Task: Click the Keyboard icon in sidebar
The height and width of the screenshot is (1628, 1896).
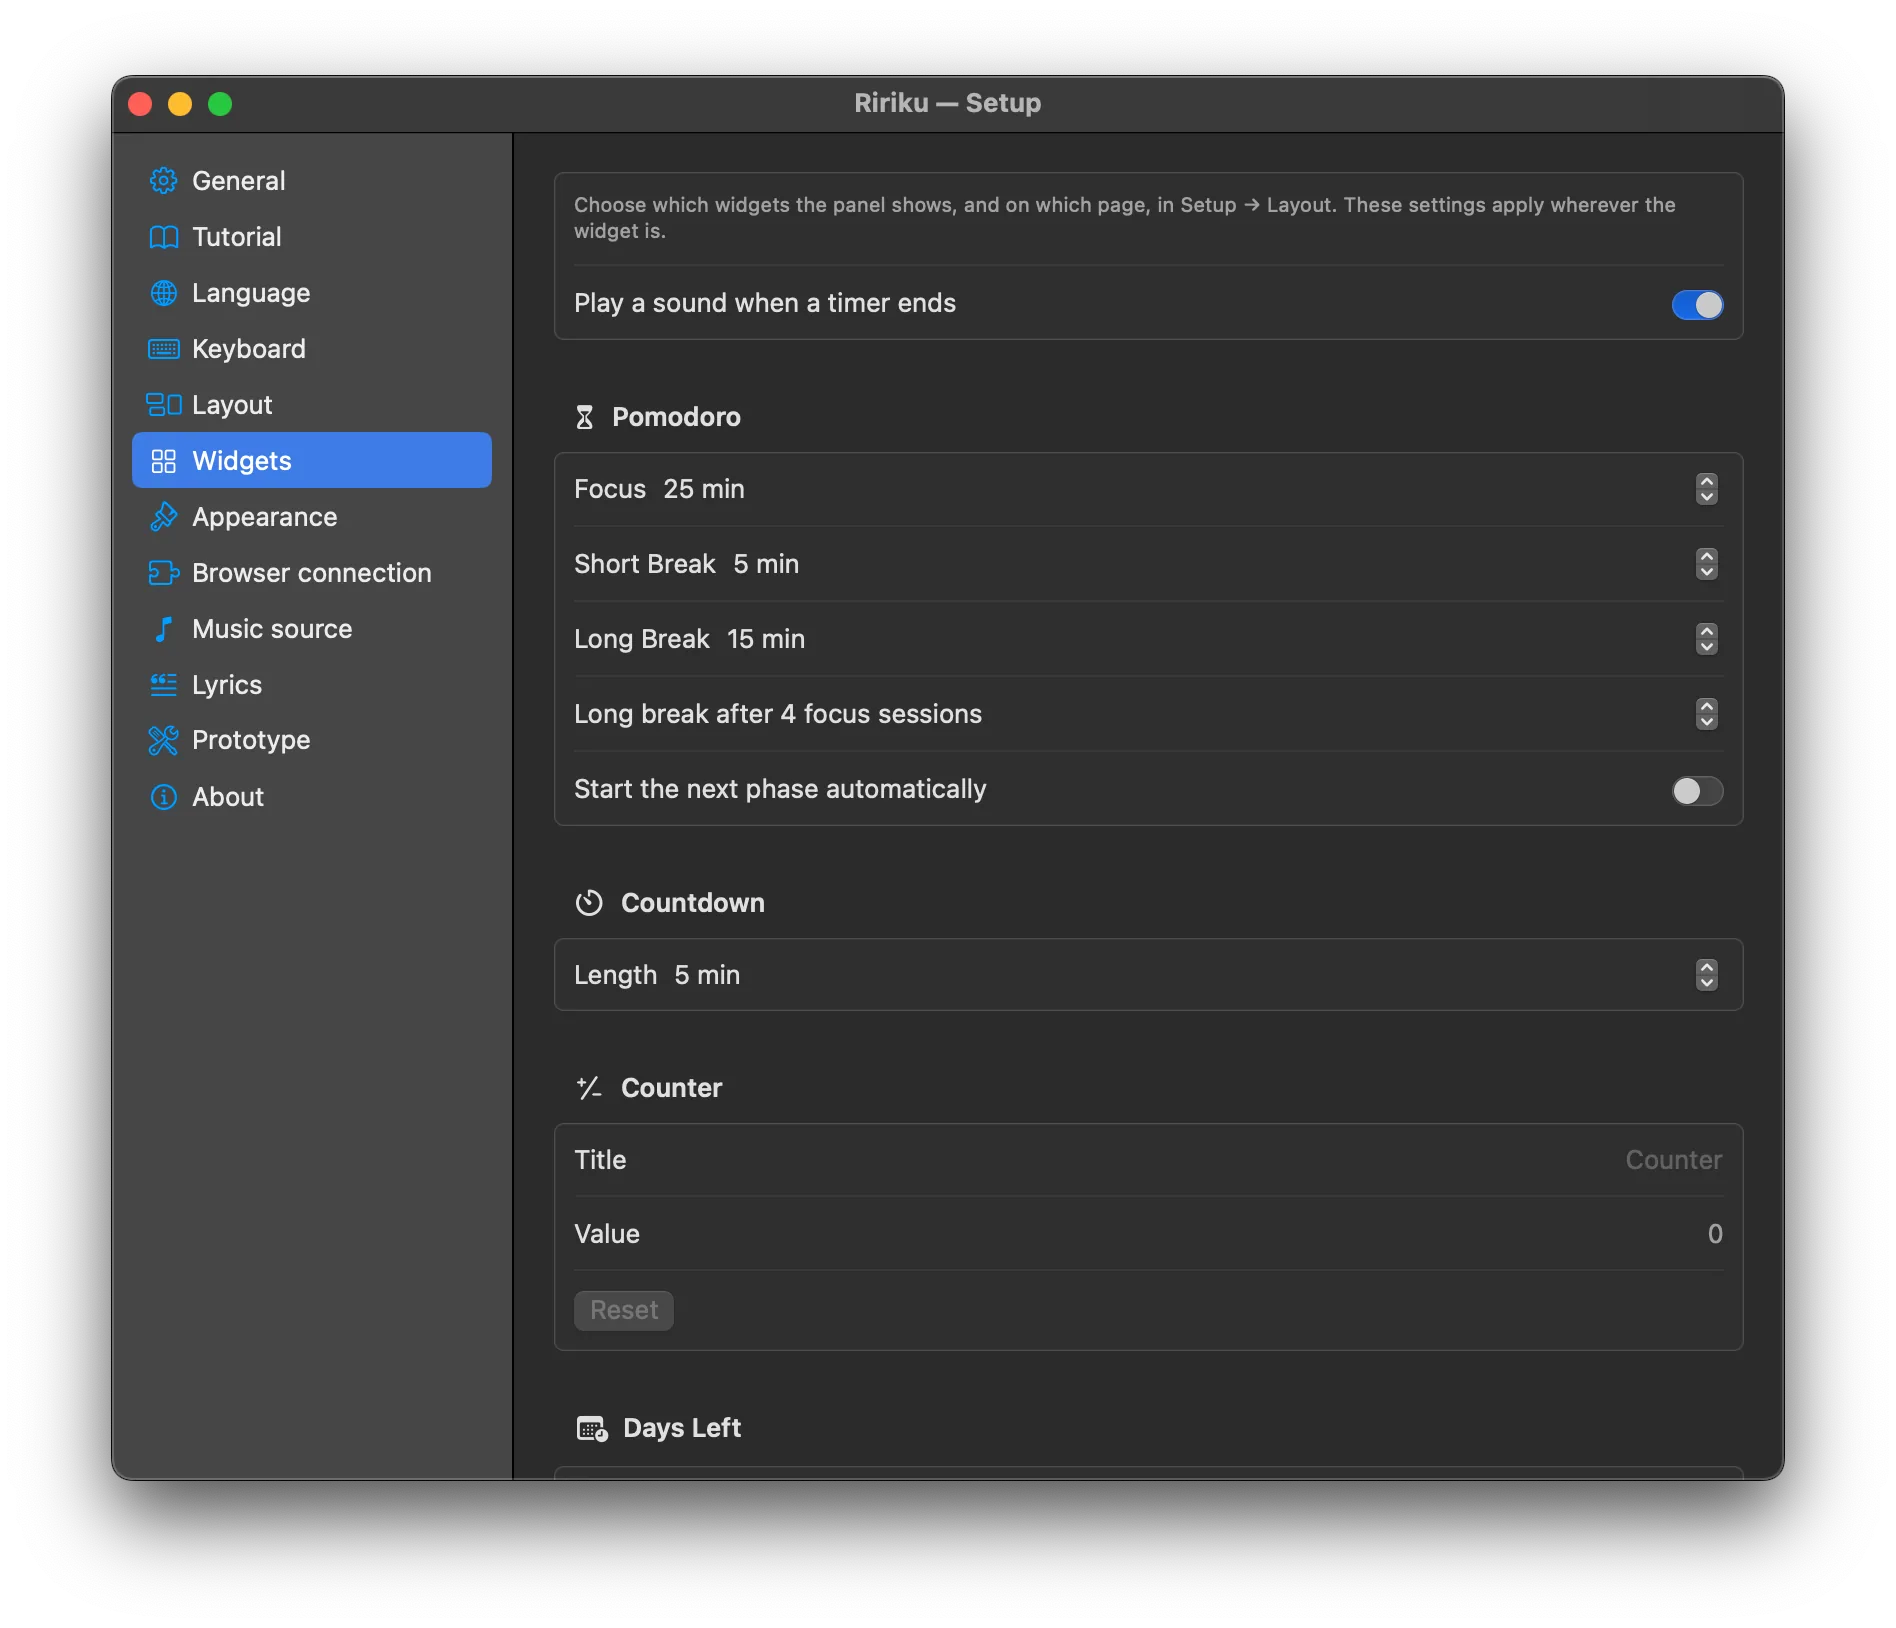Action: point(163,349)
